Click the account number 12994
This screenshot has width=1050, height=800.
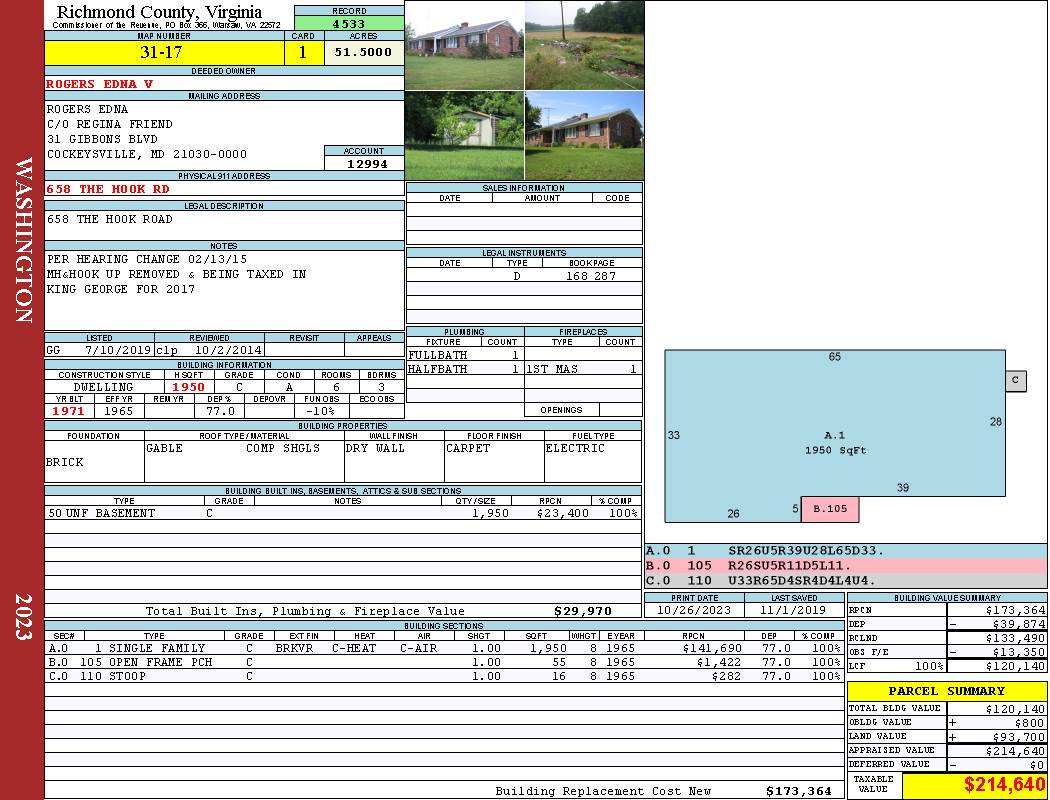[365, 164]
